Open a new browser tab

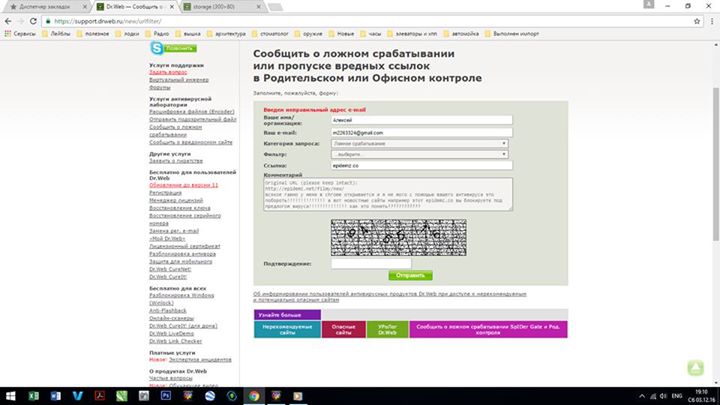[x=275, y=7]
